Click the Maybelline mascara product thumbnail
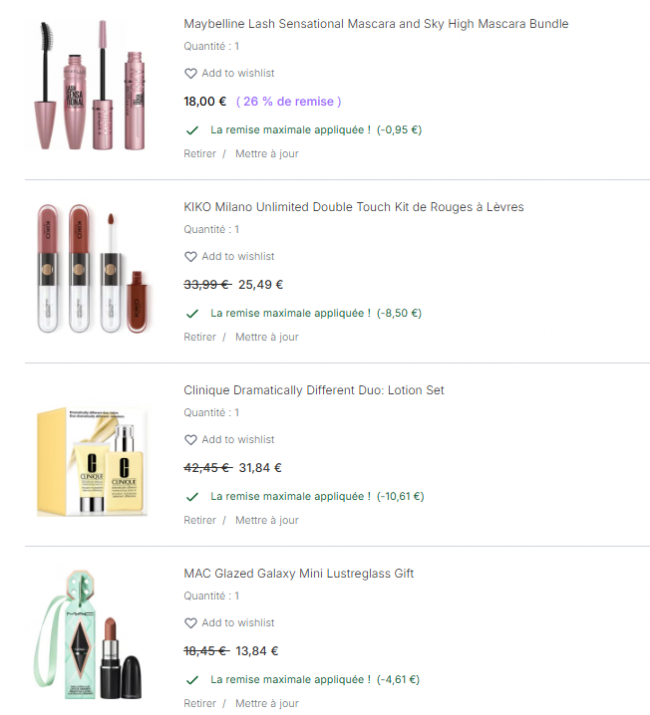This screenshot has height=715, width=650. 90,85
